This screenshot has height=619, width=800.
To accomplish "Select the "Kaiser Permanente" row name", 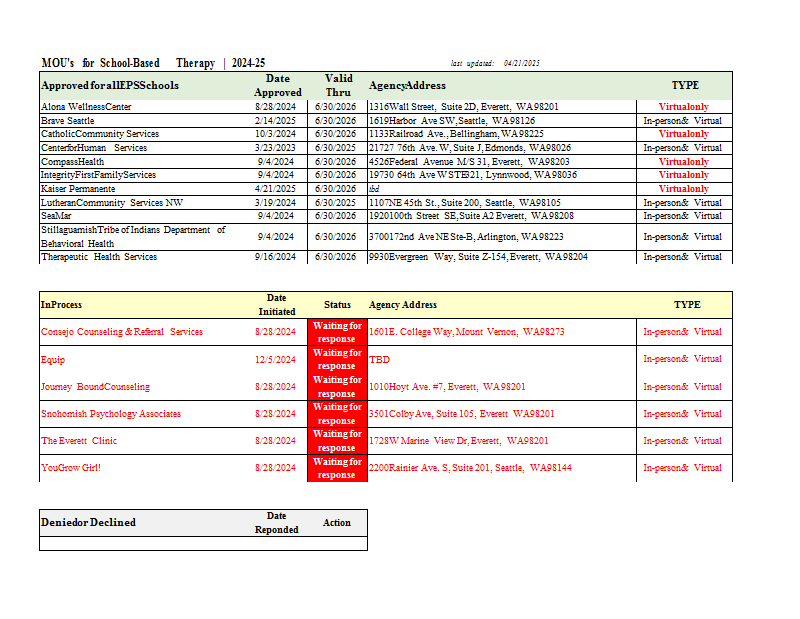I will pos(78,188).
